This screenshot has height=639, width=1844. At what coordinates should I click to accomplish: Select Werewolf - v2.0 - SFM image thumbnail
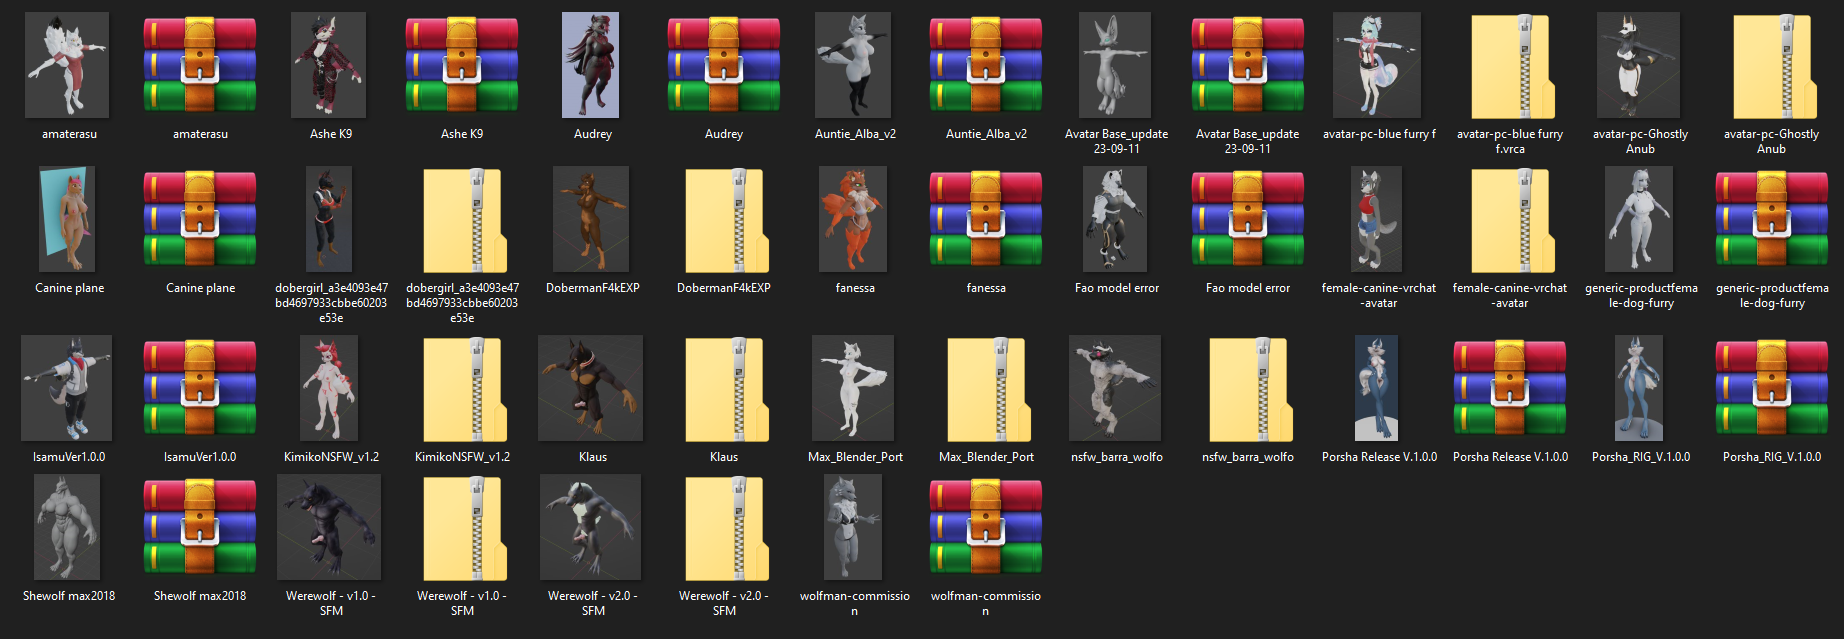pyautogui.click(x=591, y=527)
